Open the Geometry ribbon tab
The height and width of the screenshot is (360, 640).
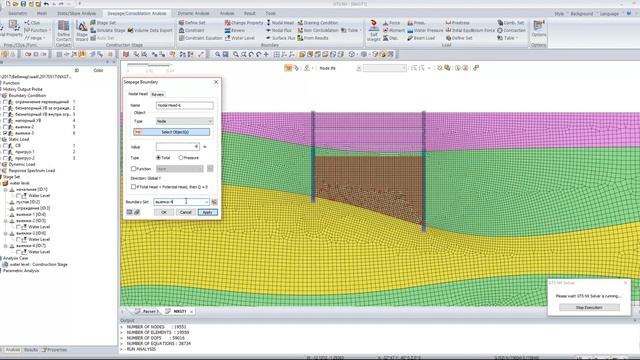tap(18, 13)
